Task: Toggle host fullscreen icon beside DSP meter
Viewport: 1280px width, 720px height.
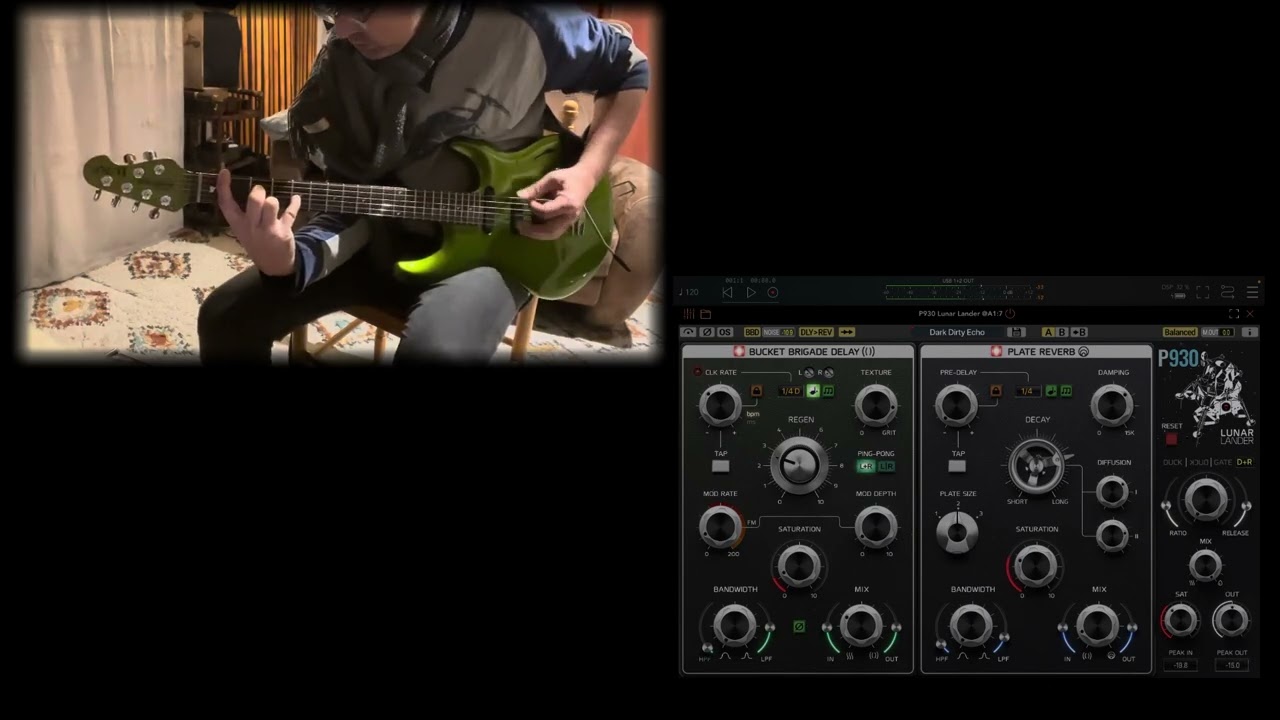Action: click(x=1202, y=292)
